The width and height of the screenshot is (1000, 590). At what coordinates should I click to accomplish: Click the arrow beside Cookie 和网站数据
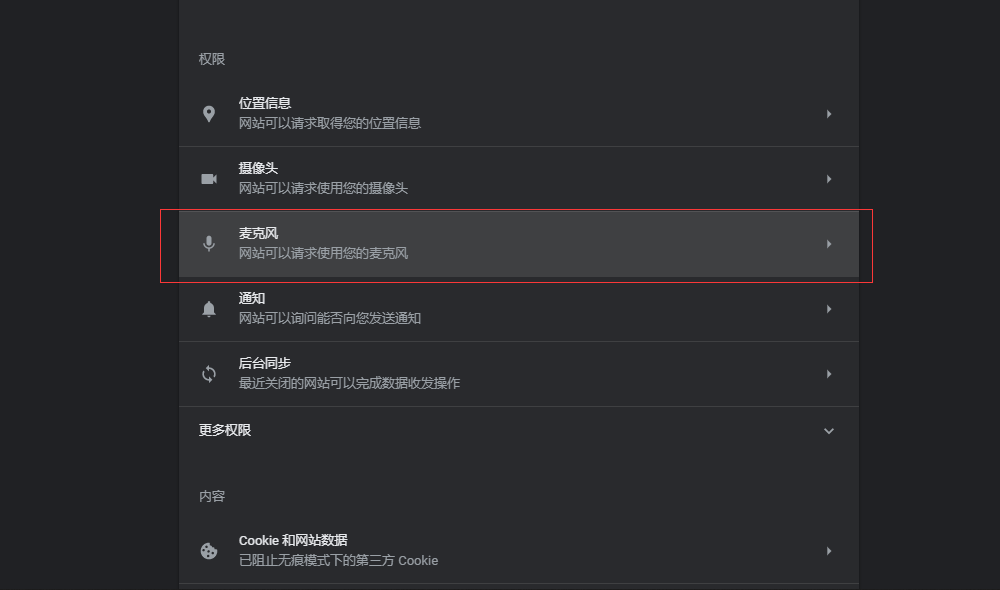coord(828,551)
